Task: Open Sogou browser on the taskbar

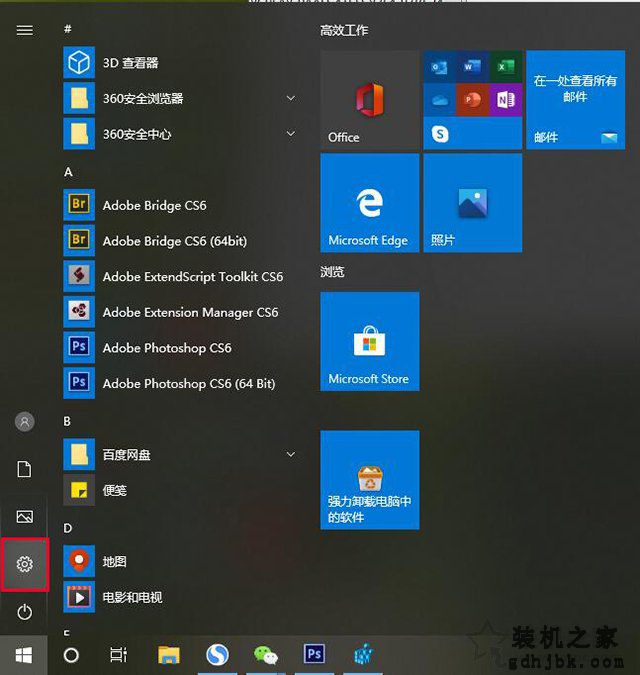Action: 218,656
